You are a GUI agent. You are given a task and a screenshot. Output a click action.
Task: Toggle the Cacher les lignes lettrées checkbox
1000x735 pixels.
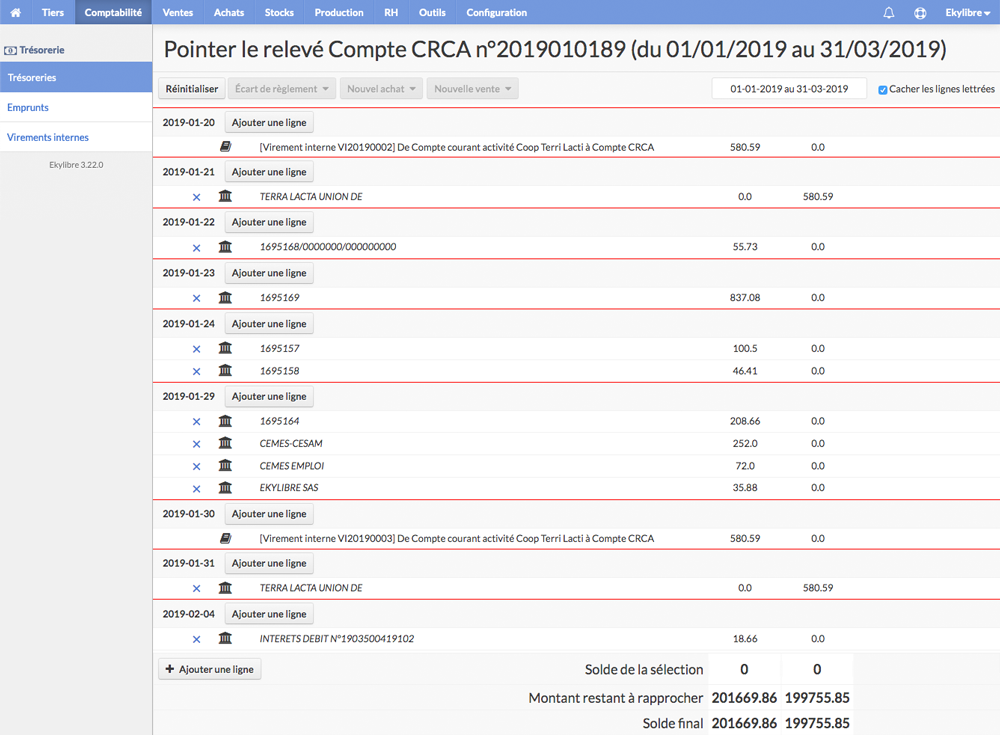click(x=883, y=90)
